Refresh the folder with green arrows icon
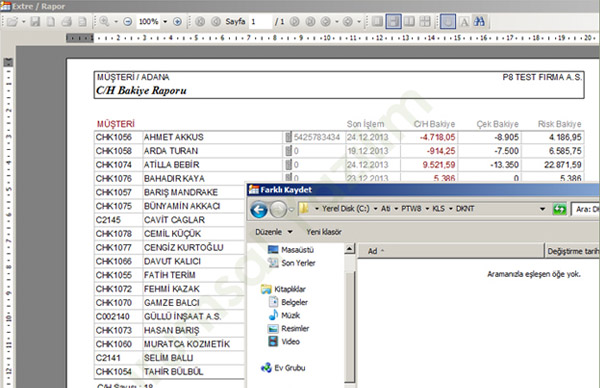600x388 pixels. point(559,209)
